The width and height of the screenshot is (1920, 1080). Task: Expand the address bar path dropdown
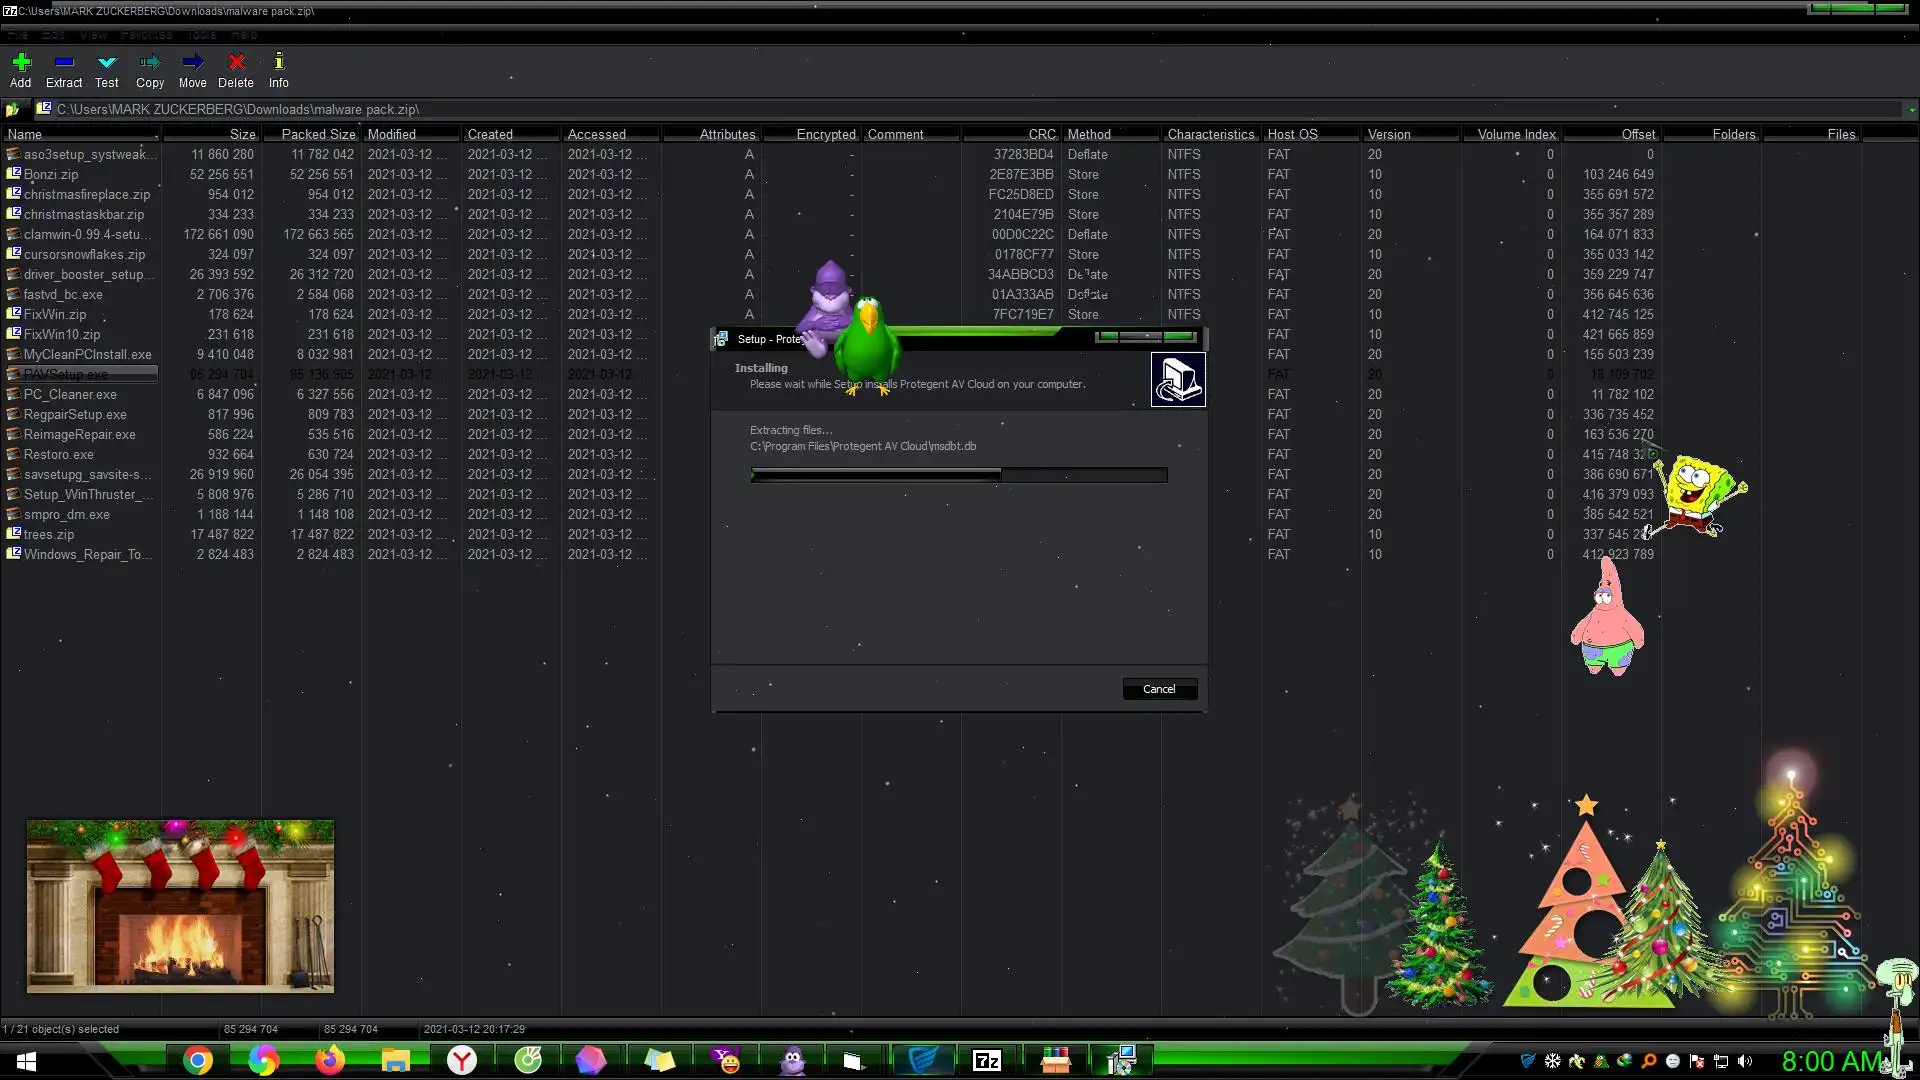tap(1911, 110)
